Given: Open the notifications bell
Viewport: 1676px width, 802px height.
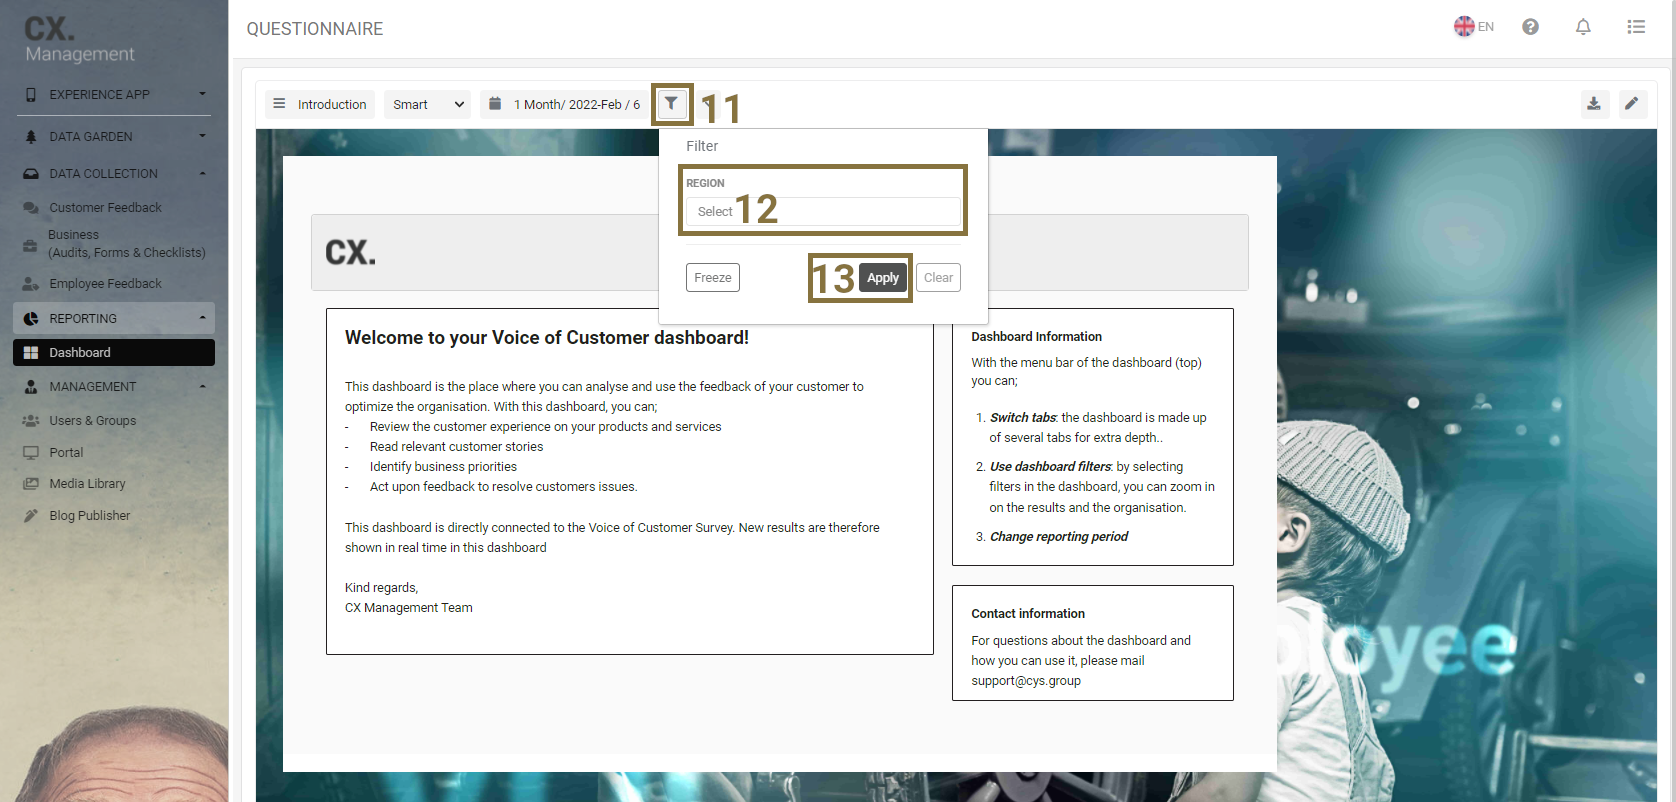Looking at the screenshot, I should [x=1583, y=27].
